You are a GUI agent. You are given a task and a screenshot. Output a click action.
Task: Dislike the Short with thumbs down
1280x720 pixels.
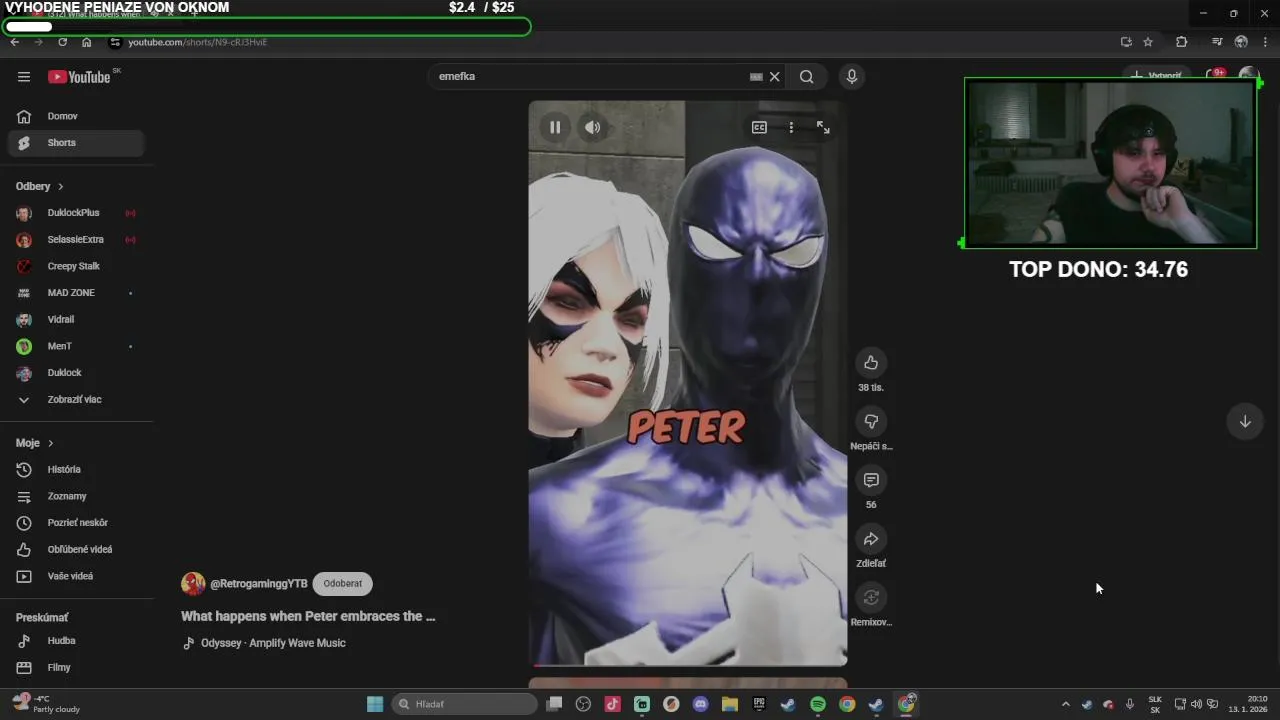coord(871,421)
